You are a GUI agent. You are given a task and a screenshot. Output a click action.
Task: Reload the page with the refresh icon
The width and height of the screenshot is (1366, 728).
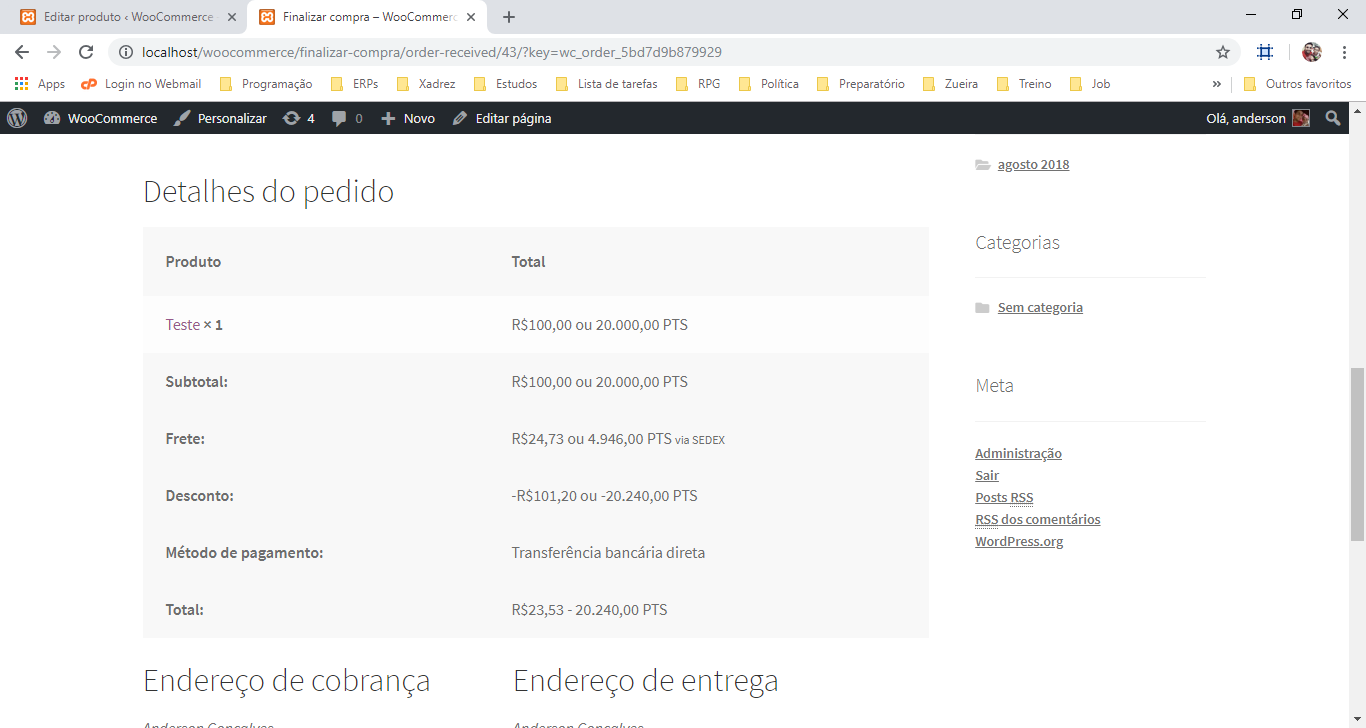86,52
